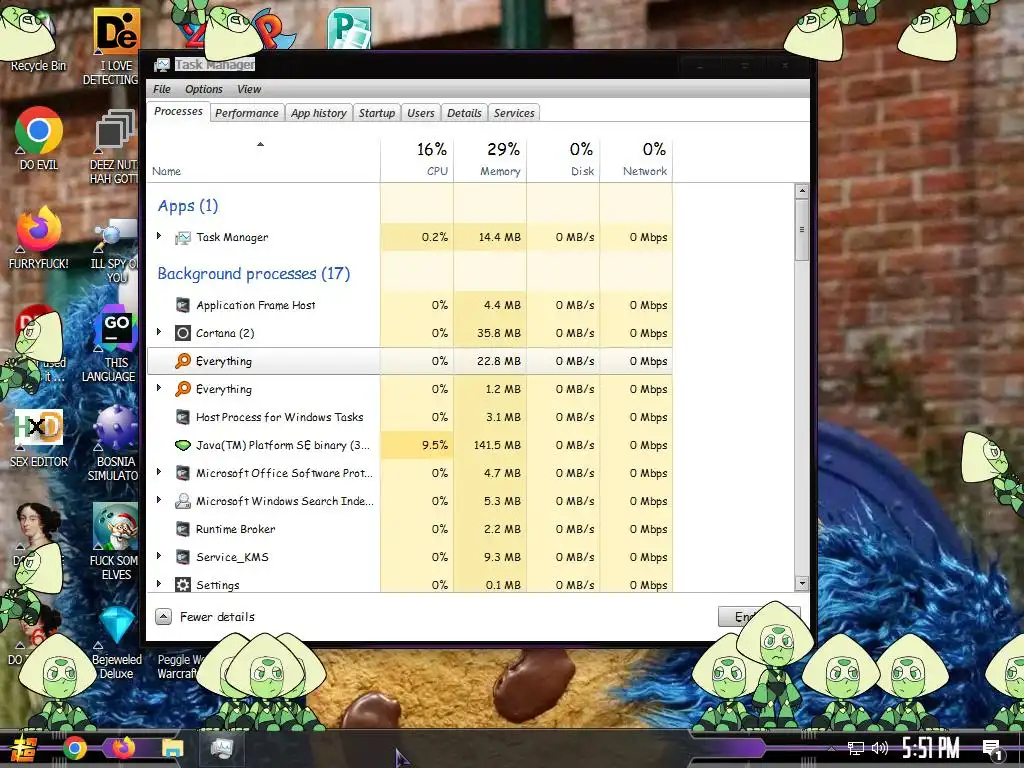Viewport: 1024px width, 768px height.
Task: Launch Chrome from the taskbar
Action: tap(75, 748)
